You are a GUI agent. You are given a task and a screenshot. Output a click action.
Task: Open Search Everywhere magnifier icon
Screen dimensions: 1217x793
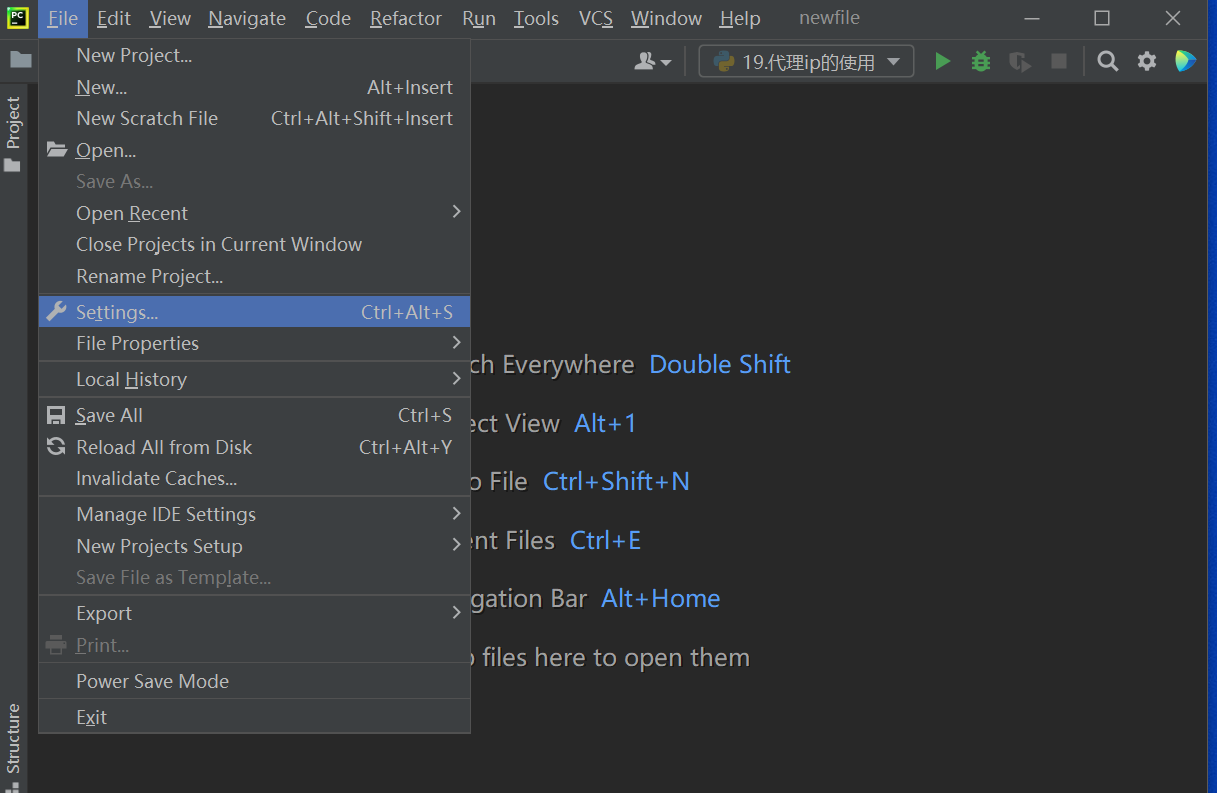[x=1108, y=62]
